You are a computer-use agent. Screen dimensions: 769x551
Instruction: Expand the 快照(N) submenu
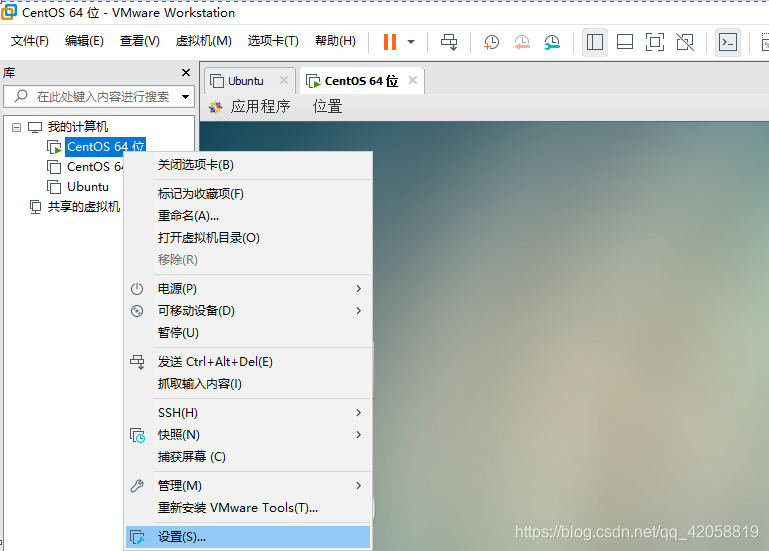[x=248, y=435]
